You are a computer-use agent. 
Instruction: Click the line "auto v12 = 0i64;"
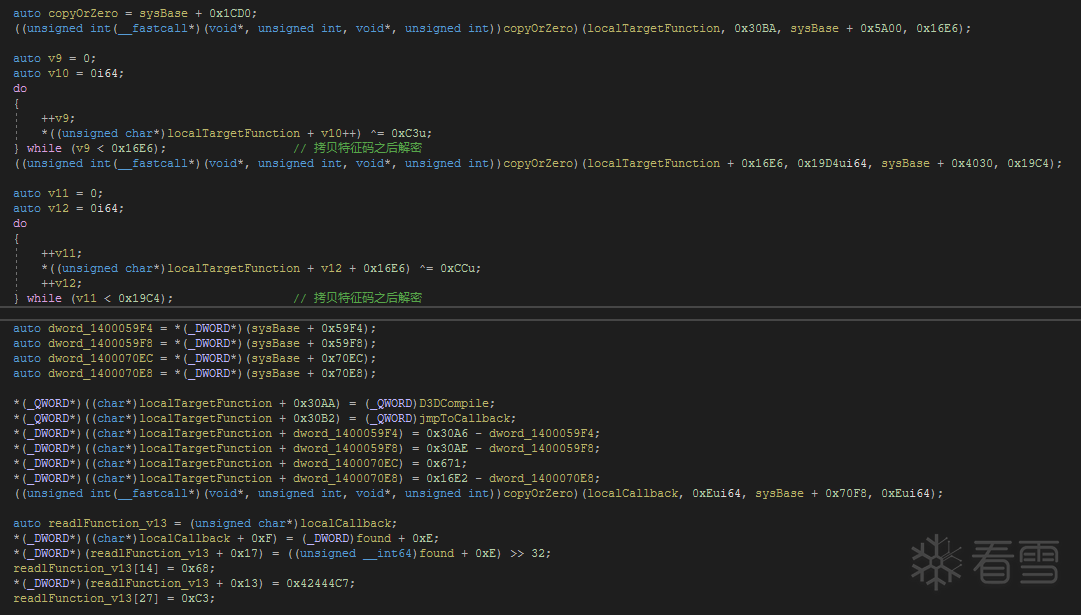[68, 208]
